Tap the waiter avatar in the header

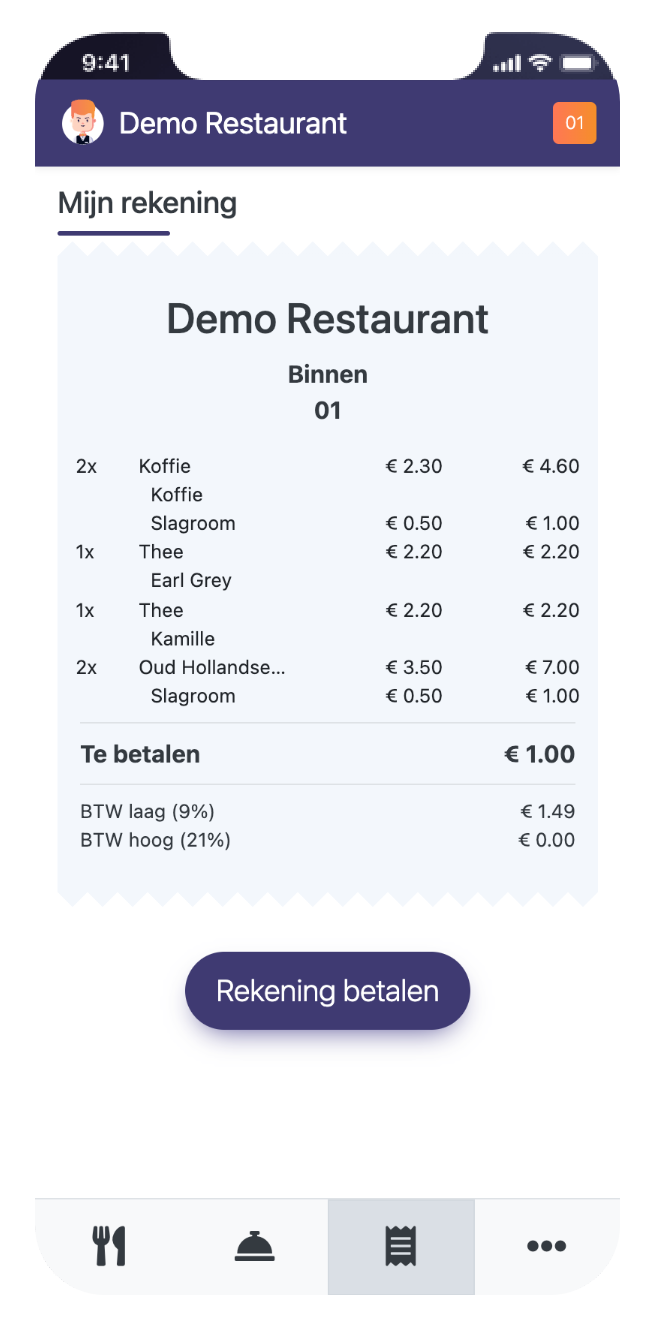pos(83,123)
